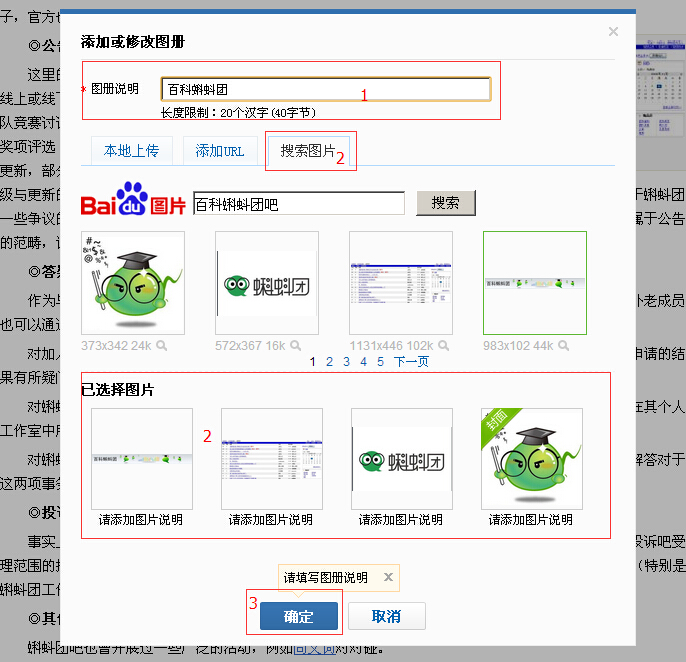Image resolution: width=686 pixels, height=662 pixels.
Task: Open the 添加URL tab
Action: (x=219, y=151)
